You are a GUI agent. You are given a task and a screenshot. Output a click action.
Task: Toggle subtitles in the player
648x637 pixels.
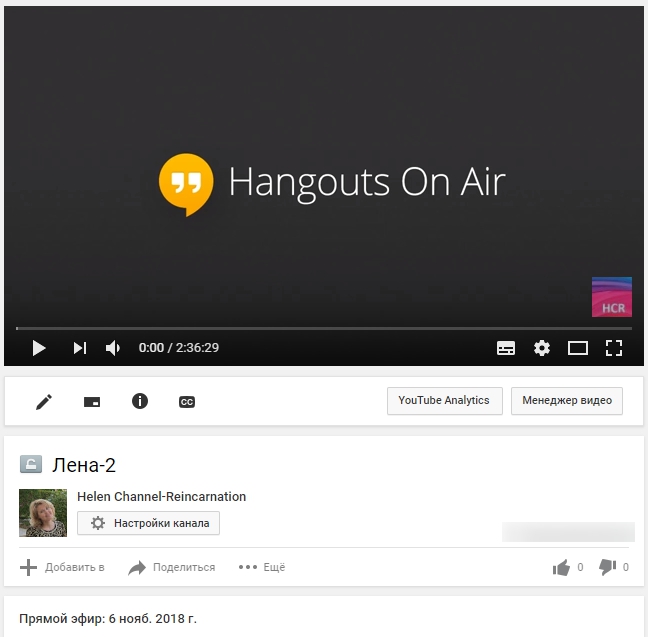click(506, 348)
